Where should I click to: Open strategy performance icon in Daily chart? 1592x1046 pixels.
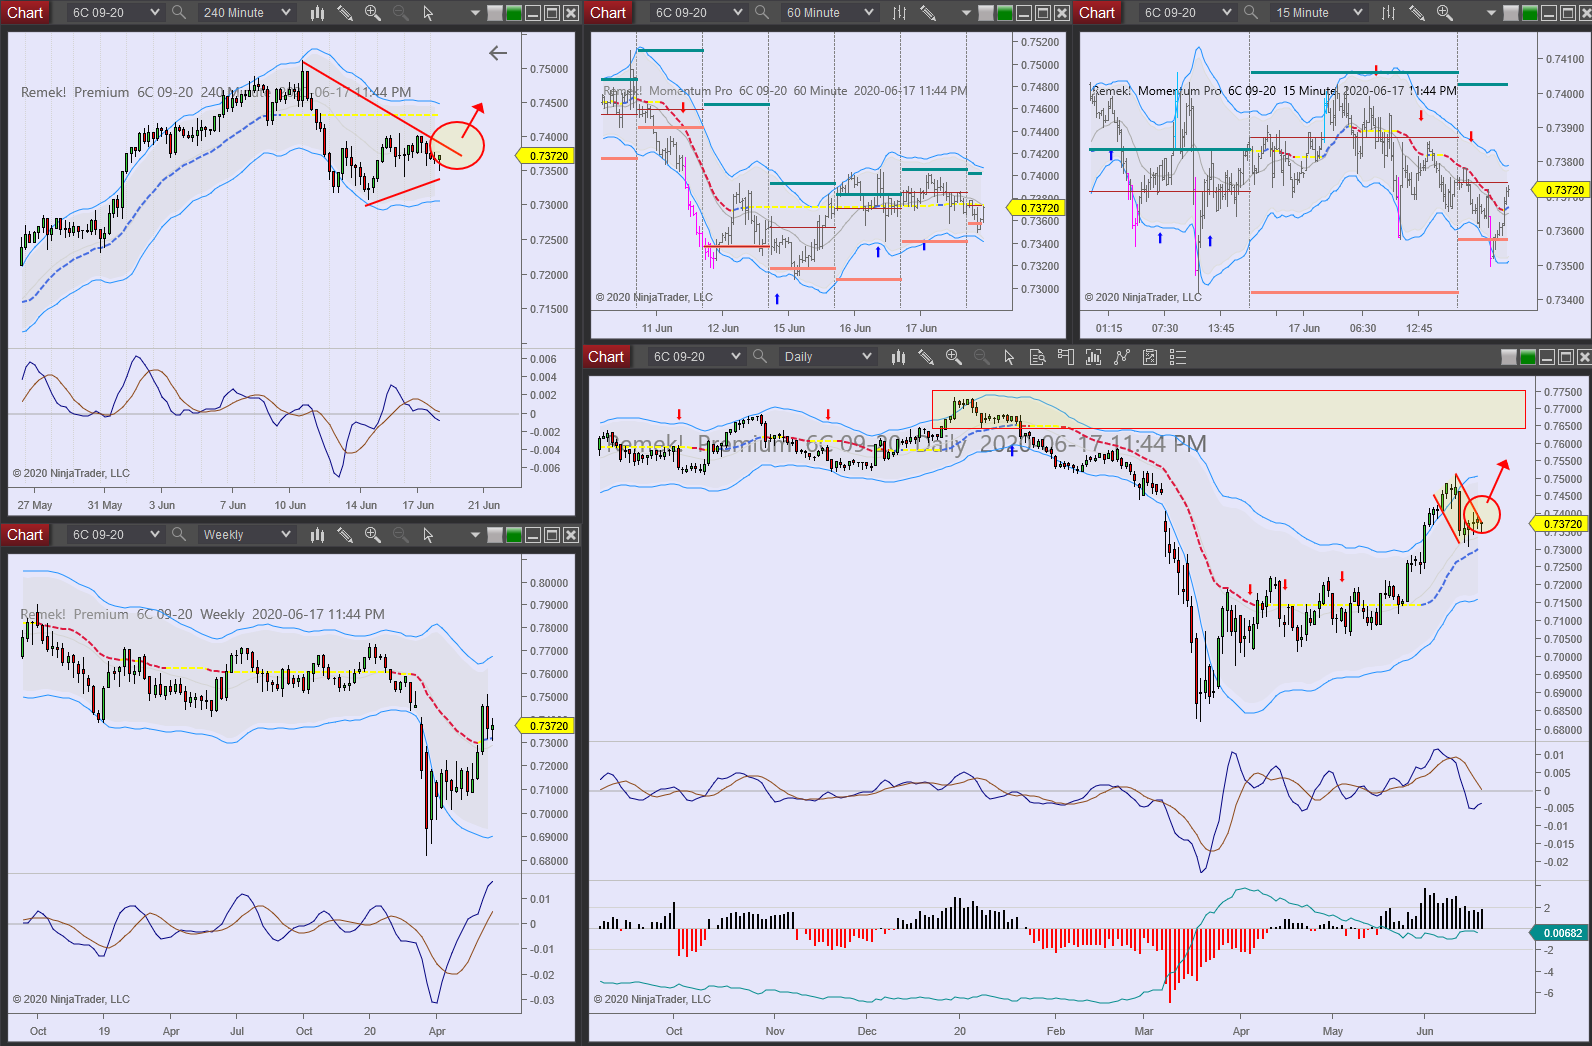click(1150, 357)
